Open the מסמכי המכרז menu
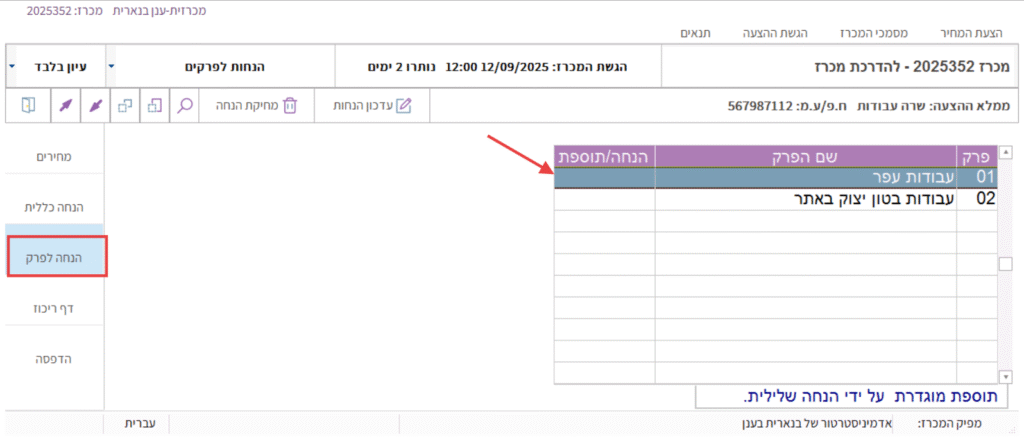Image resolution: width=1024 pixels, height=438 pixels. (x=862, y=33)
